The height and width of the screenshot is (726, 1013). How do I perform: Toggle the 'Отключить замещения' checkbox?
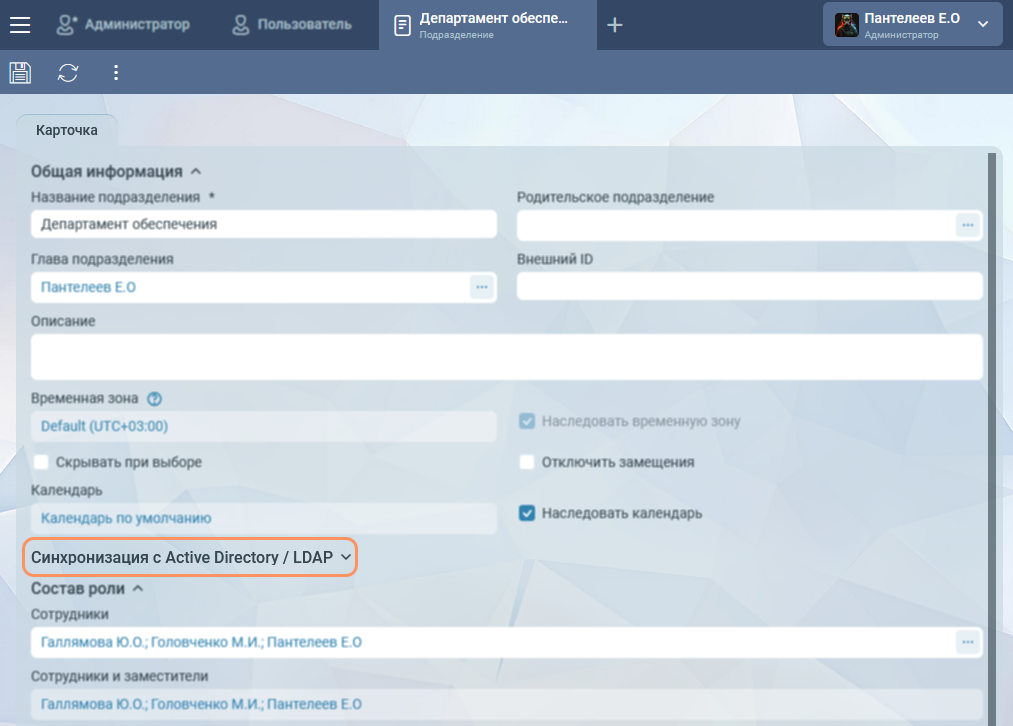pyautogui.click(x=527, y=462)
